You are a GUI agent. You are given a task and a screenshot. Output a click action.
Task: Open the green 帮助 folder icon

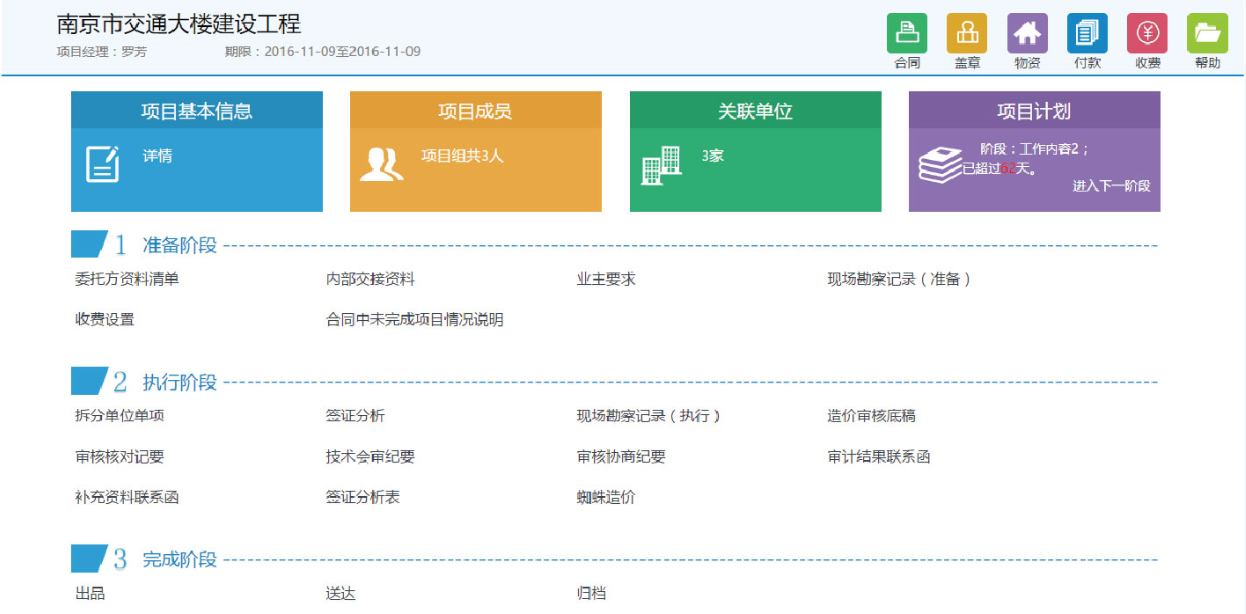pos(1206,33)
